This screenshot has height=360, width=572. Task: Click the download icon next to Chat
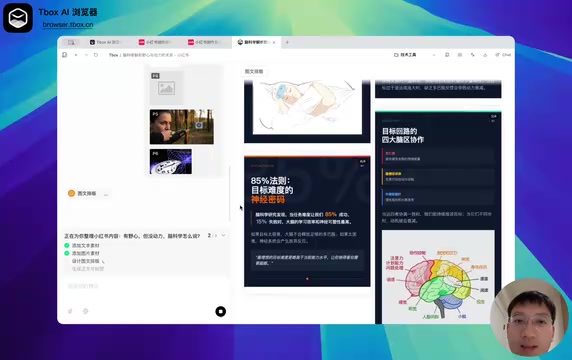pyautogui.click(x=485, y=55)
